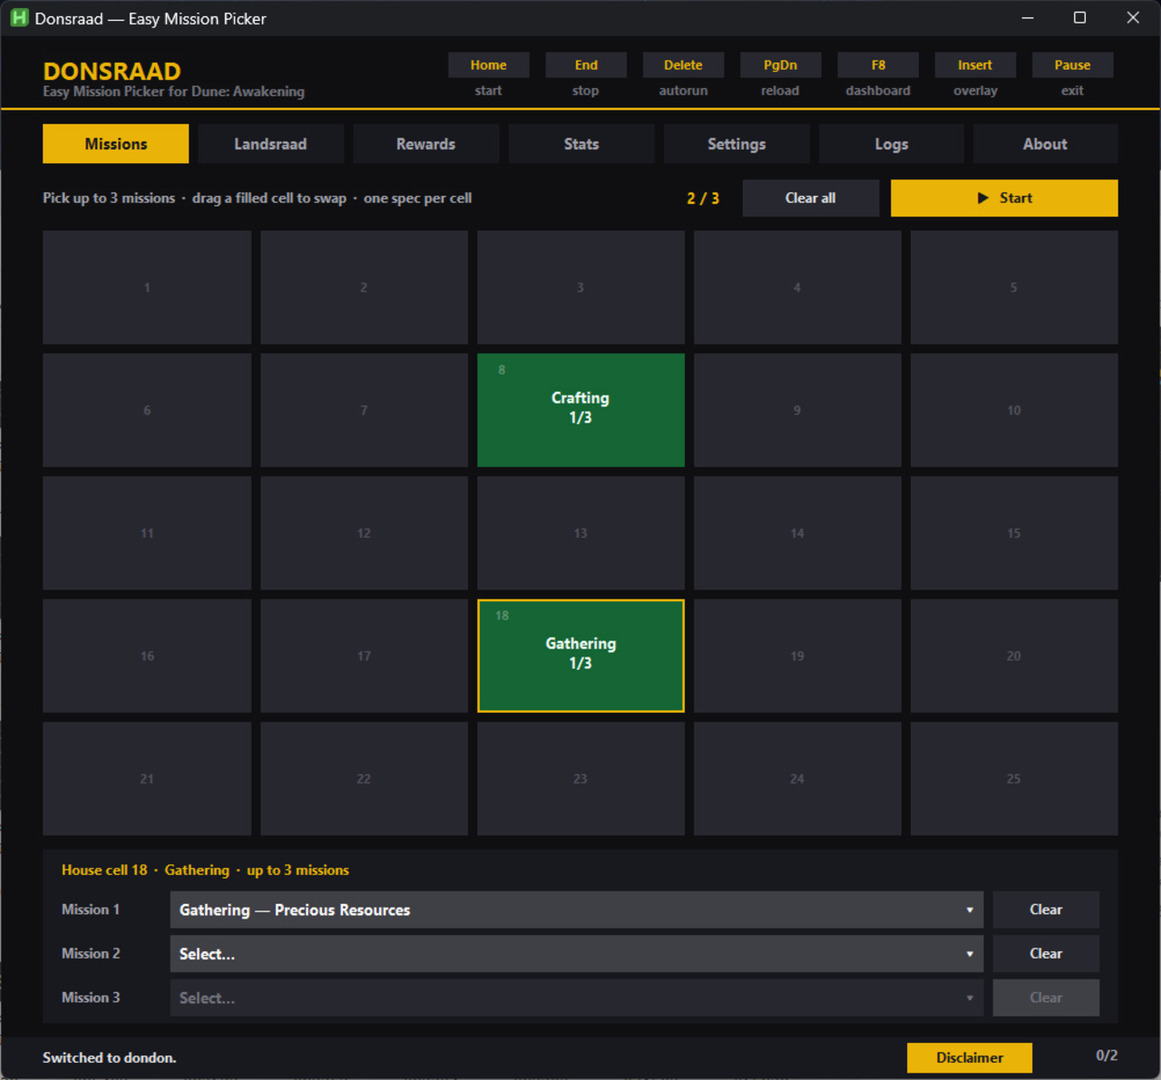Select grid cell 7

coord(364,410)
